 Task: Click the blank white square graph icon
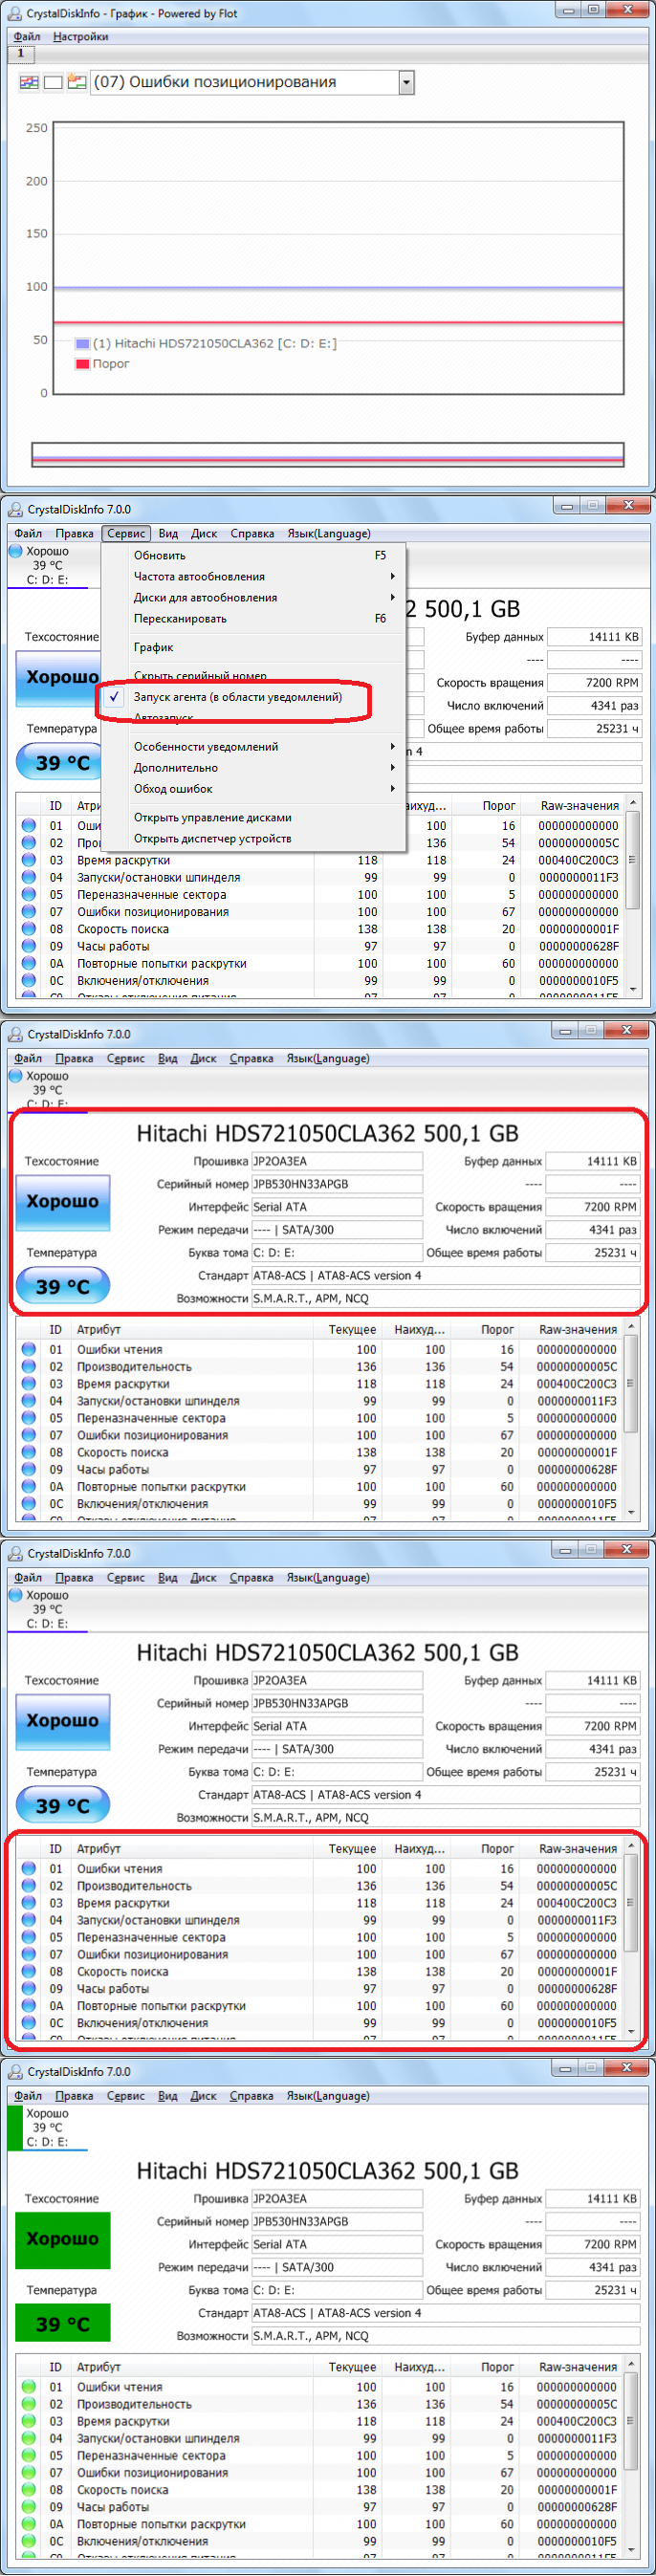point(53,82)
